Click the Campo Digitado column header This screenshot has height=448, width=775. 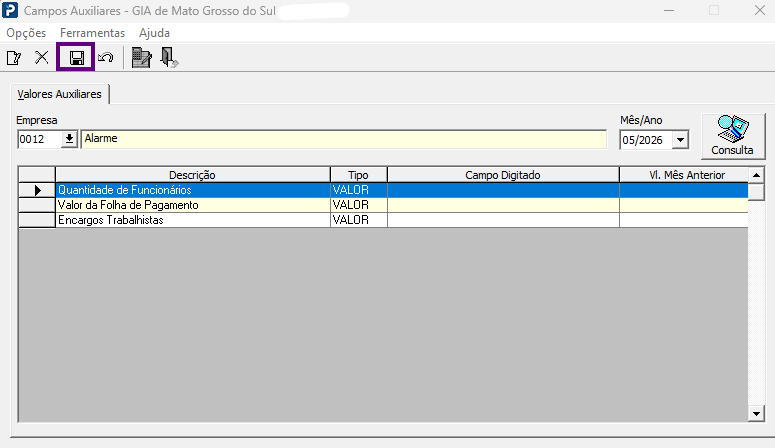[503, 175]
